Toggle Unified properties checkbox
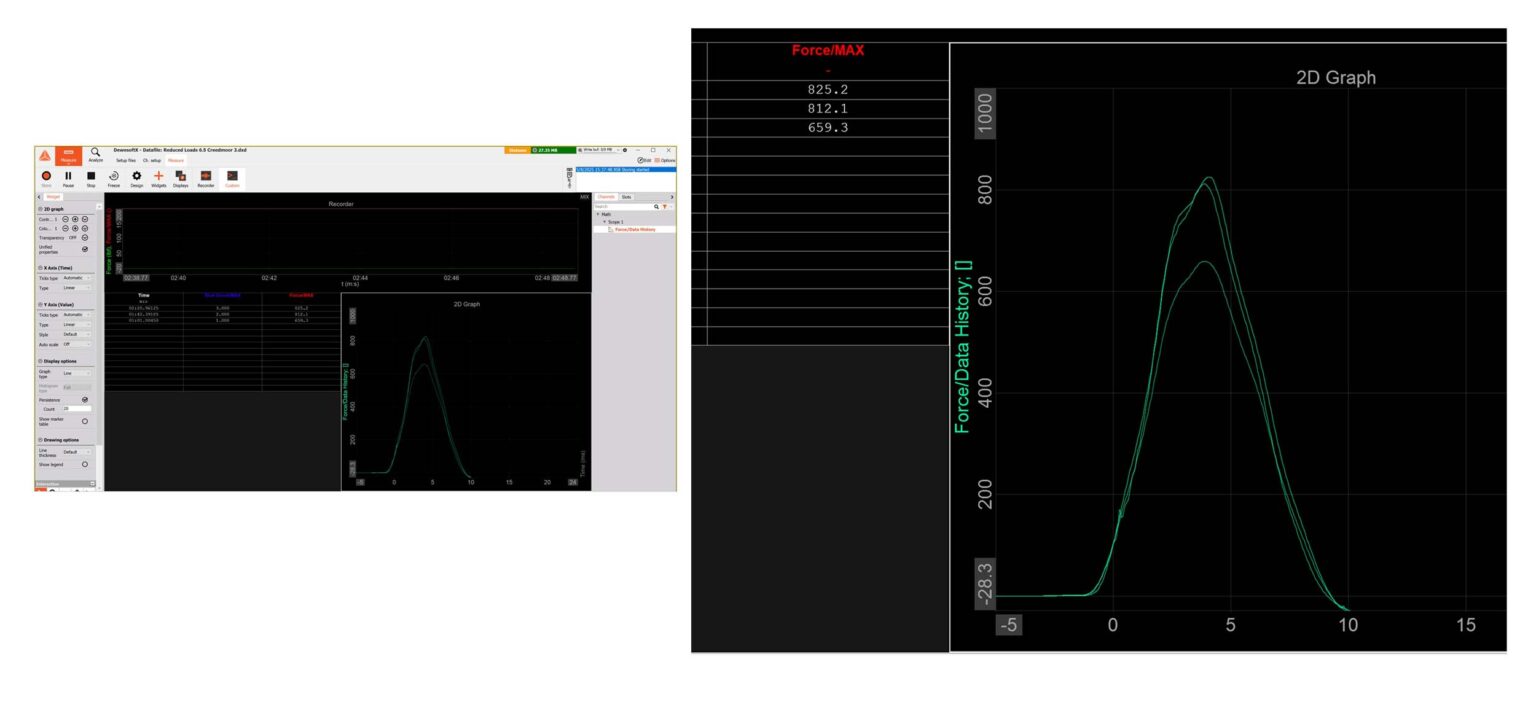Viewport: 1536px width, 705px height. [85, 249]
